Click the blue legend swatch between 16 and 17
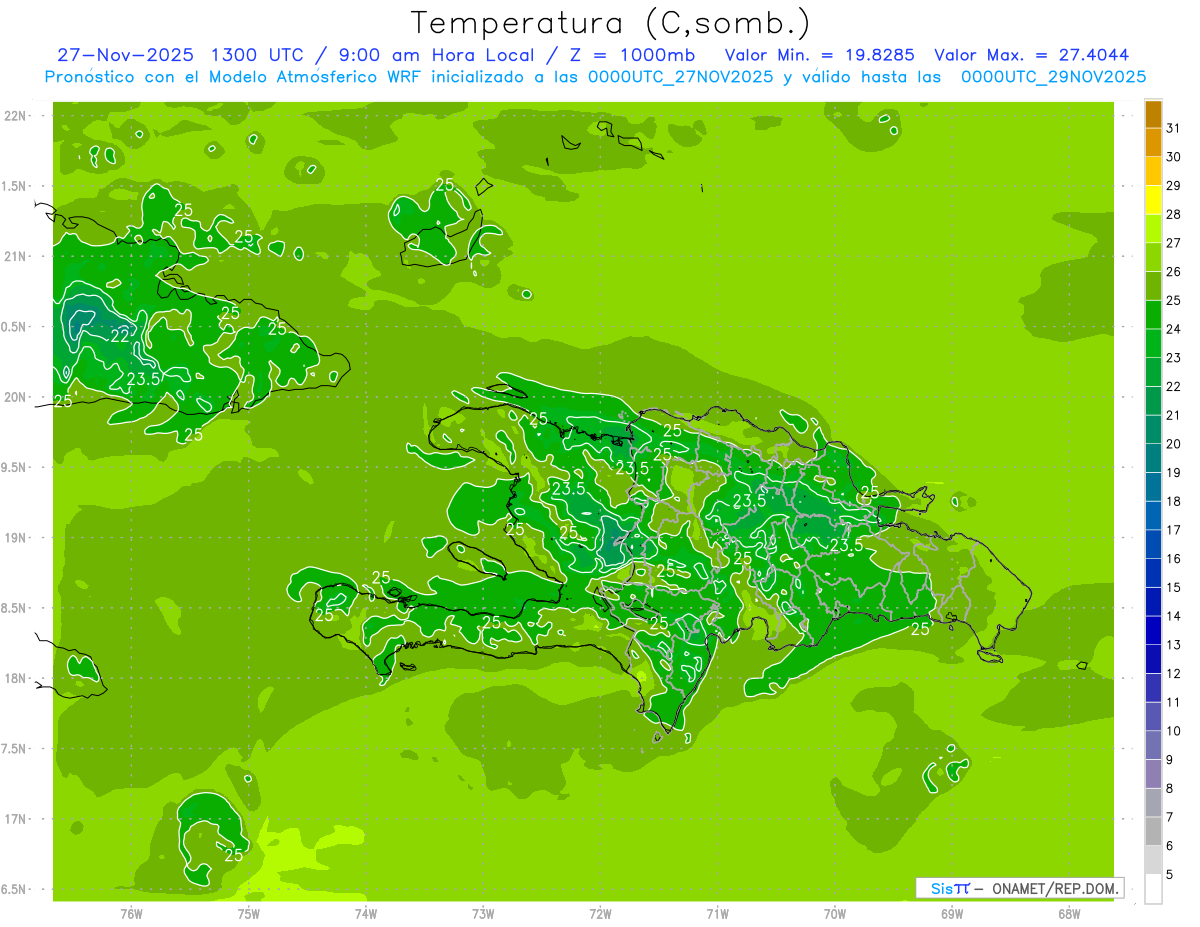 click(1153, 544)
